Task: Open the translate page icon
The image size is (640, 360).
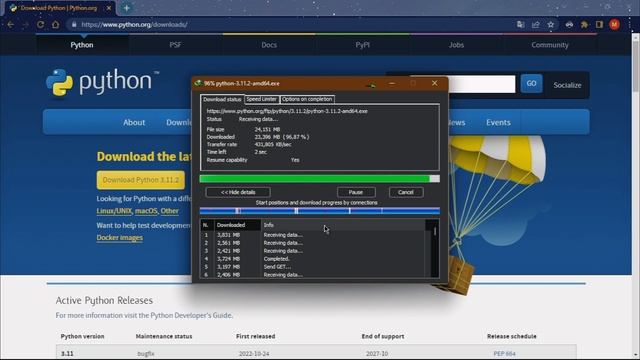Action: point(520,24)
